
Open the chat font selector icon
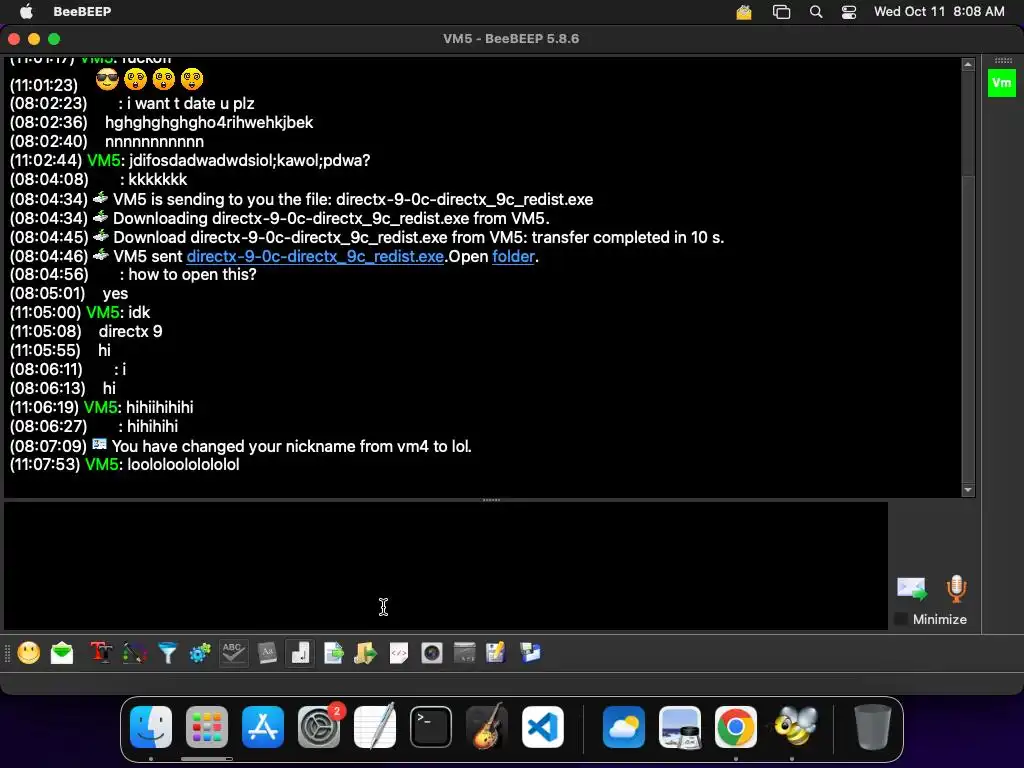pos(101,652)
